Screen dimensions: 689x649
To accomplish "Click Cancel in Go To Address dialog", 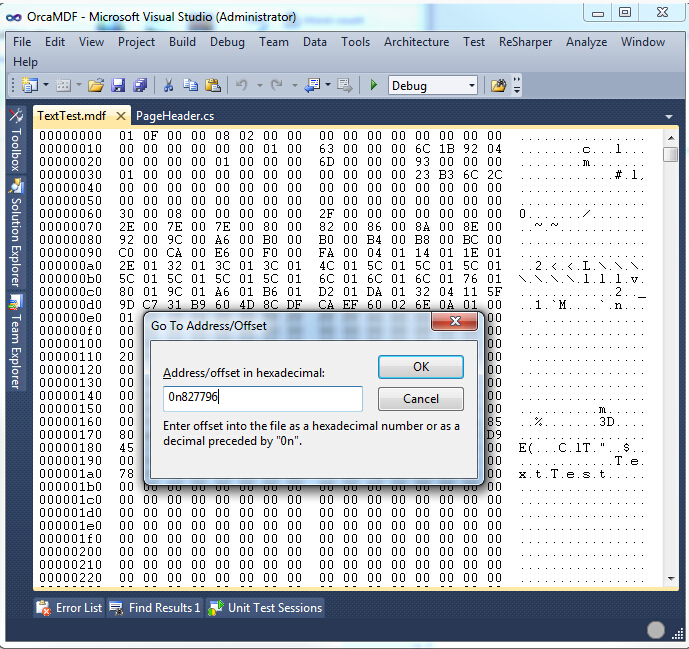I will [x=421, y=399].
